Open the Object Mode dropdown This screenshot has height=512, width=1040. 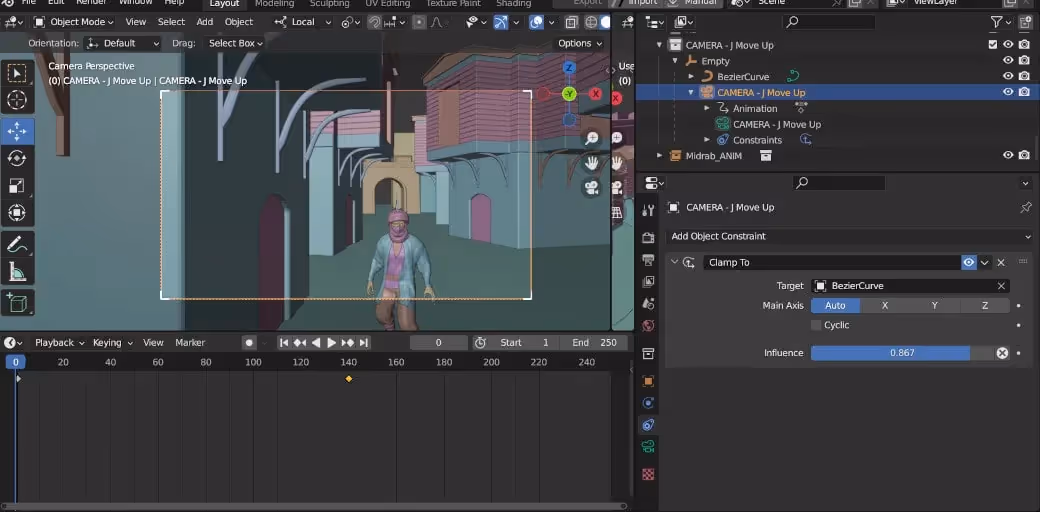[x=74, y=22]
